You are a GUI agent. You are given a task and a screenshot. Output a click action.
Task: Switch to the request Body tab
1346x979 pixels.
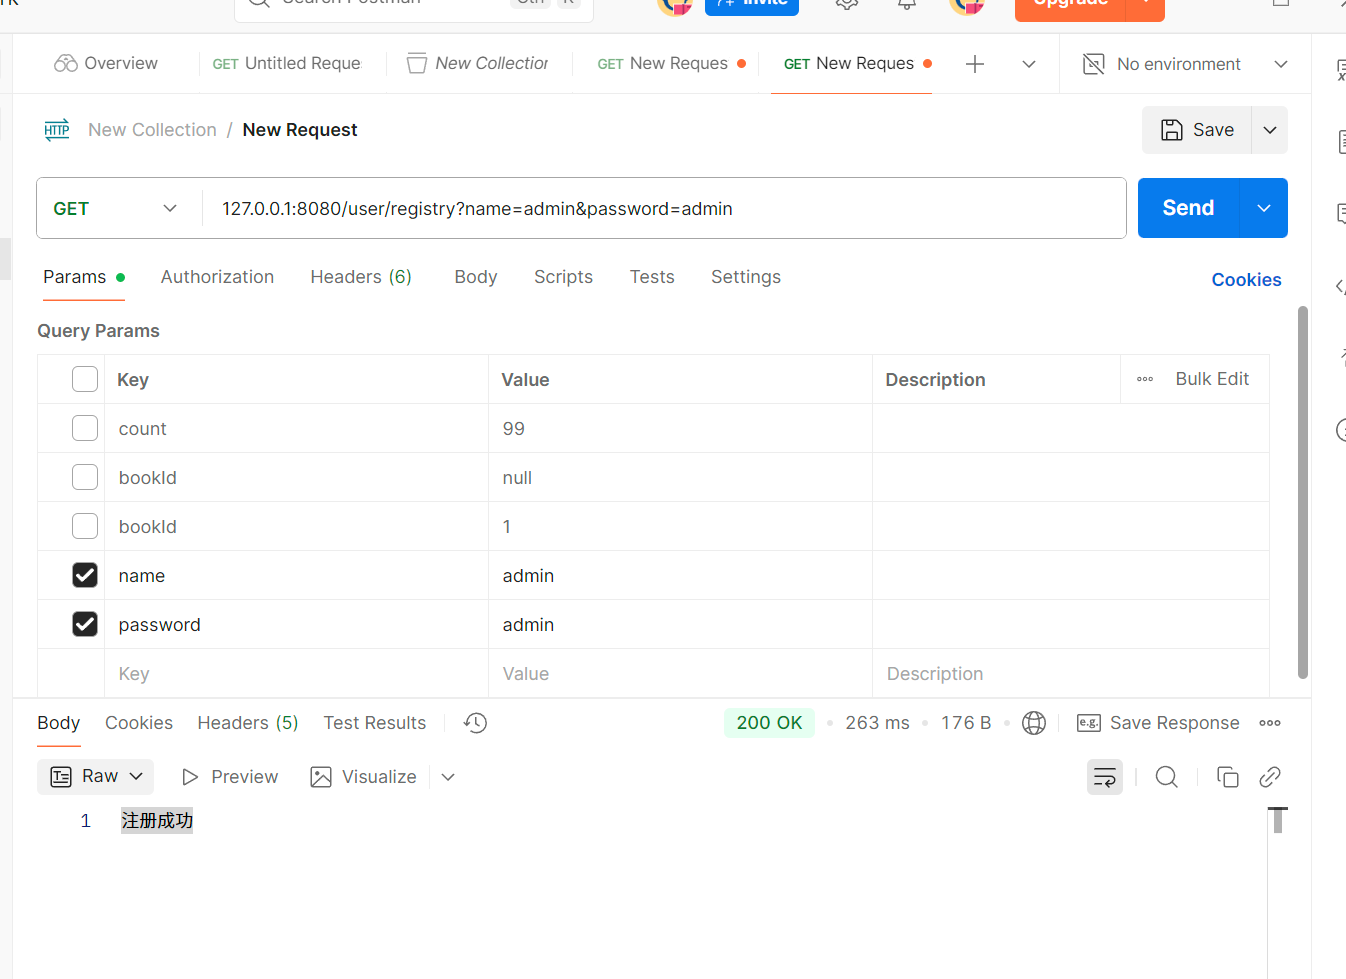[x=476, y=277]
